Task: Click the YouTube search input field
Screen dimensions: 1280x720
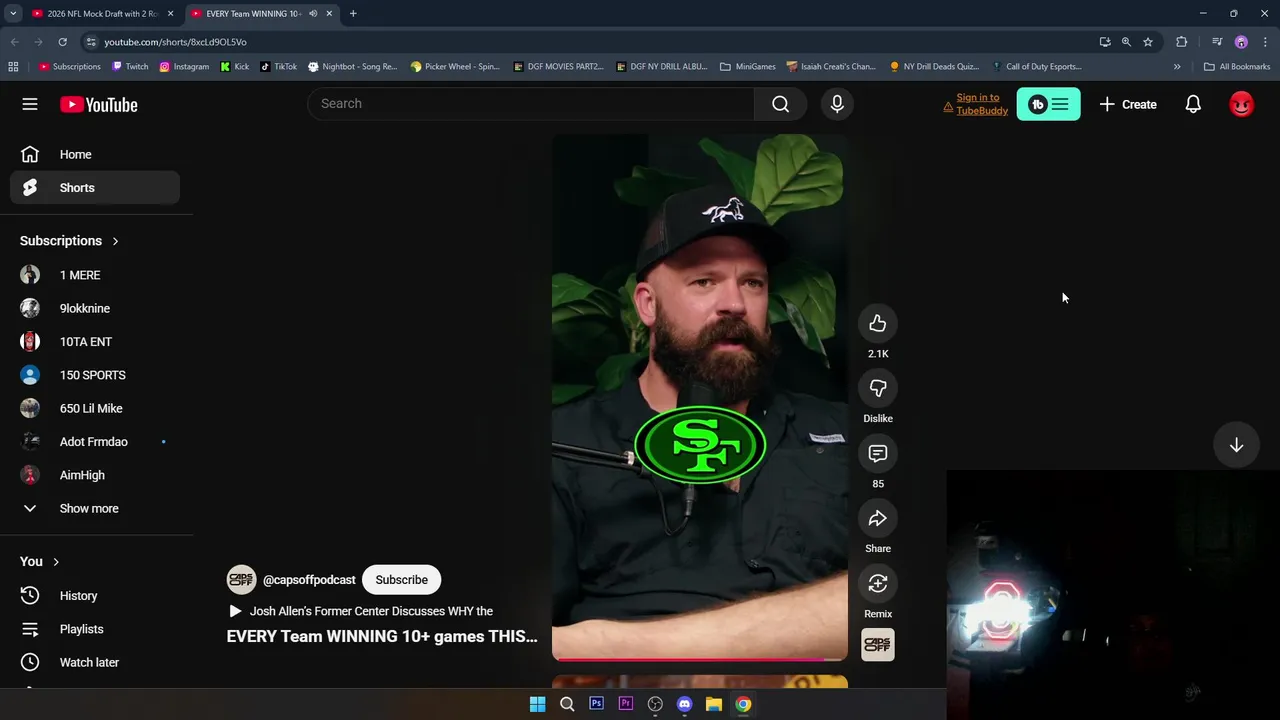Action: pos(531,104)
